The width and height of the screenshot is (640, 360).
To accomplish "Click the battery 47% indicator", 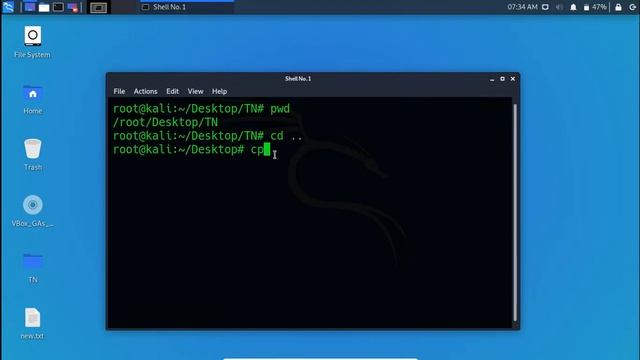I will pos(595,7).
